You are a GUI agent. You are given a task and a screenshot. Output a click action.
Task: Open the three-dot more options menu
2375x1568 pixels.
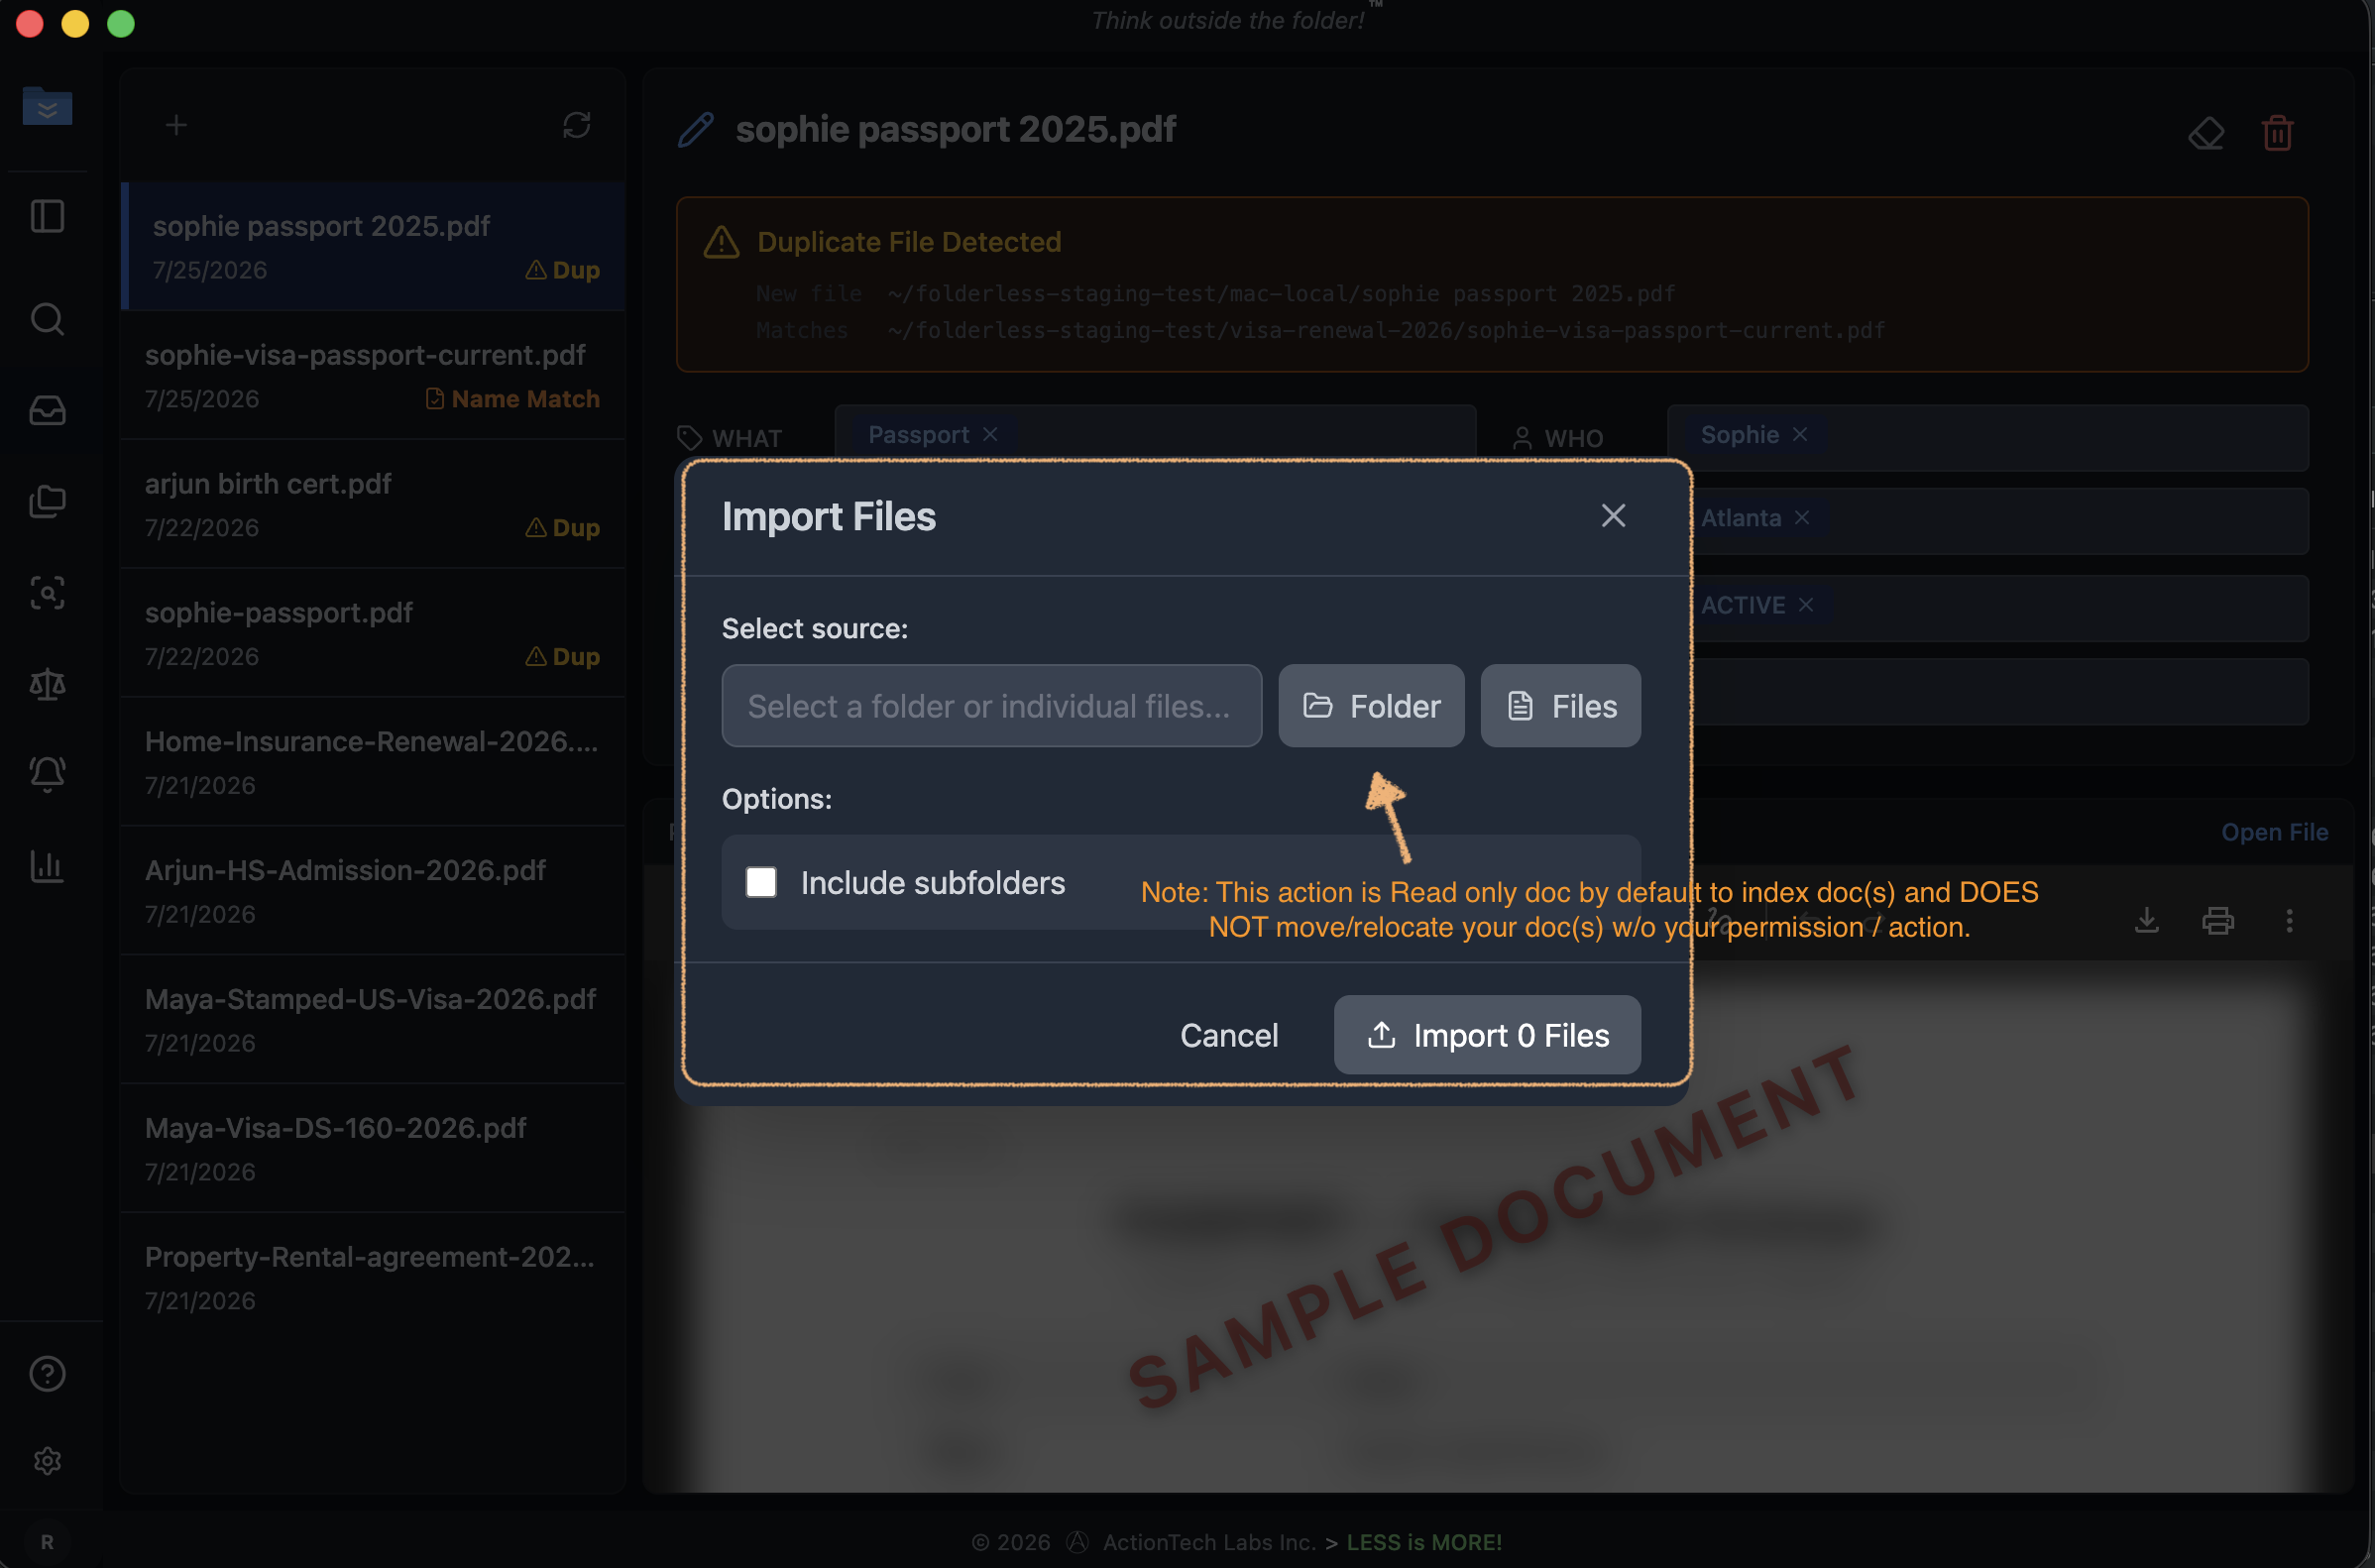[2289, 920]
